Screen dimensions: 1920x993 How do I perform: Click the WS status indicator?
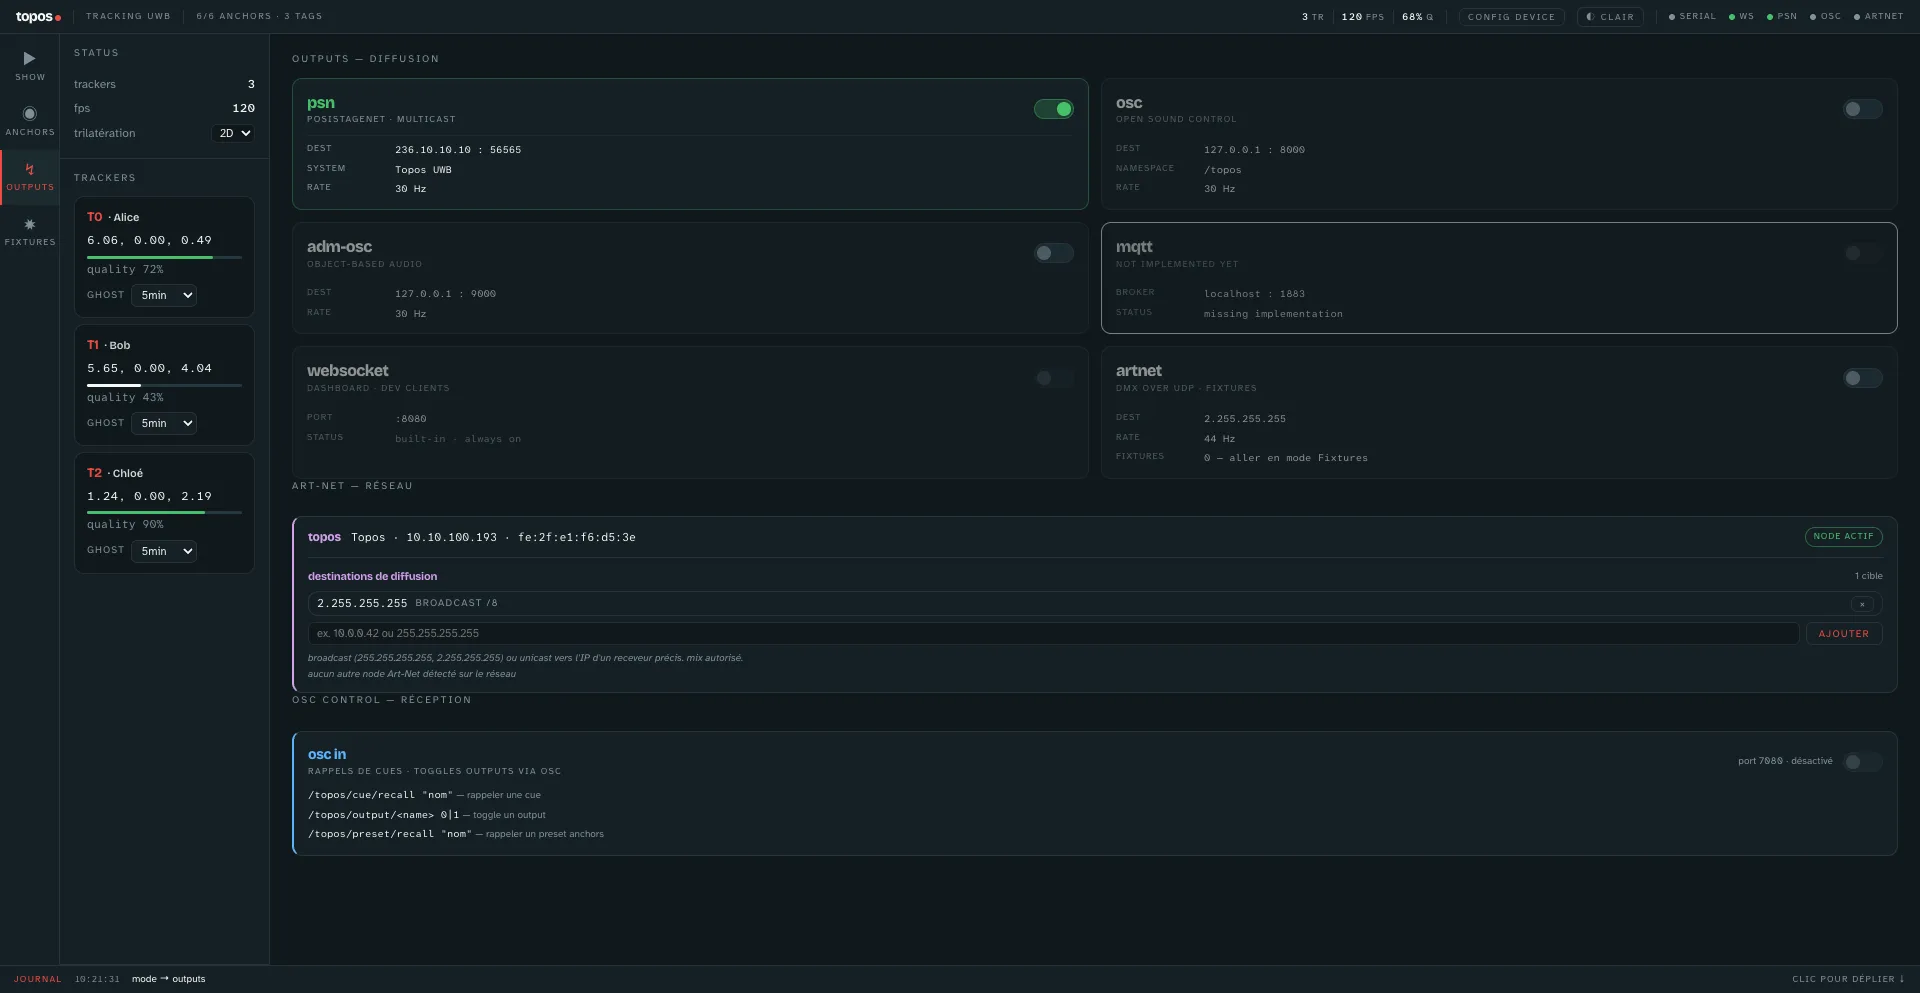pos(1741,17)
